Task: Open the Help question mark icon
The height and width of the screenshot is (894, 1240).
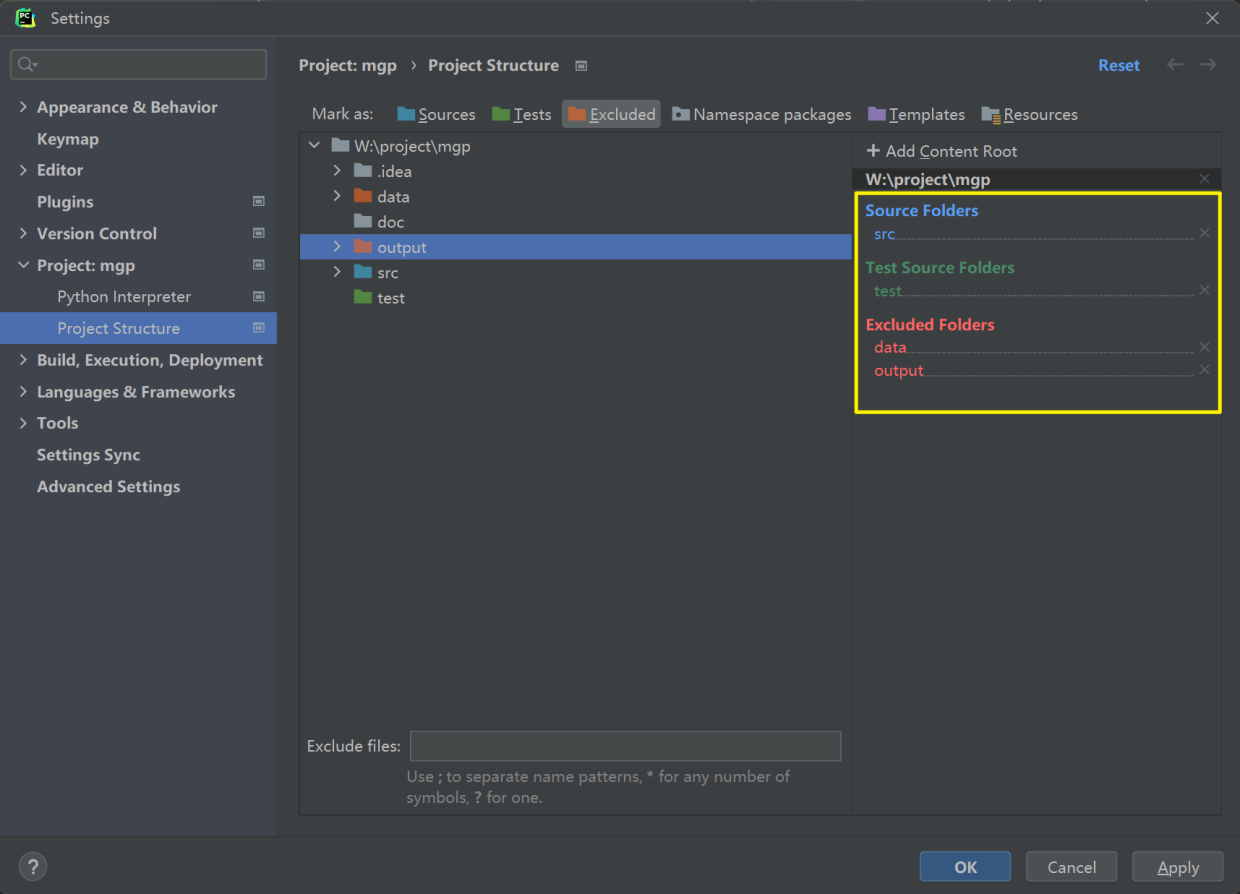Action: pos(32,866)
